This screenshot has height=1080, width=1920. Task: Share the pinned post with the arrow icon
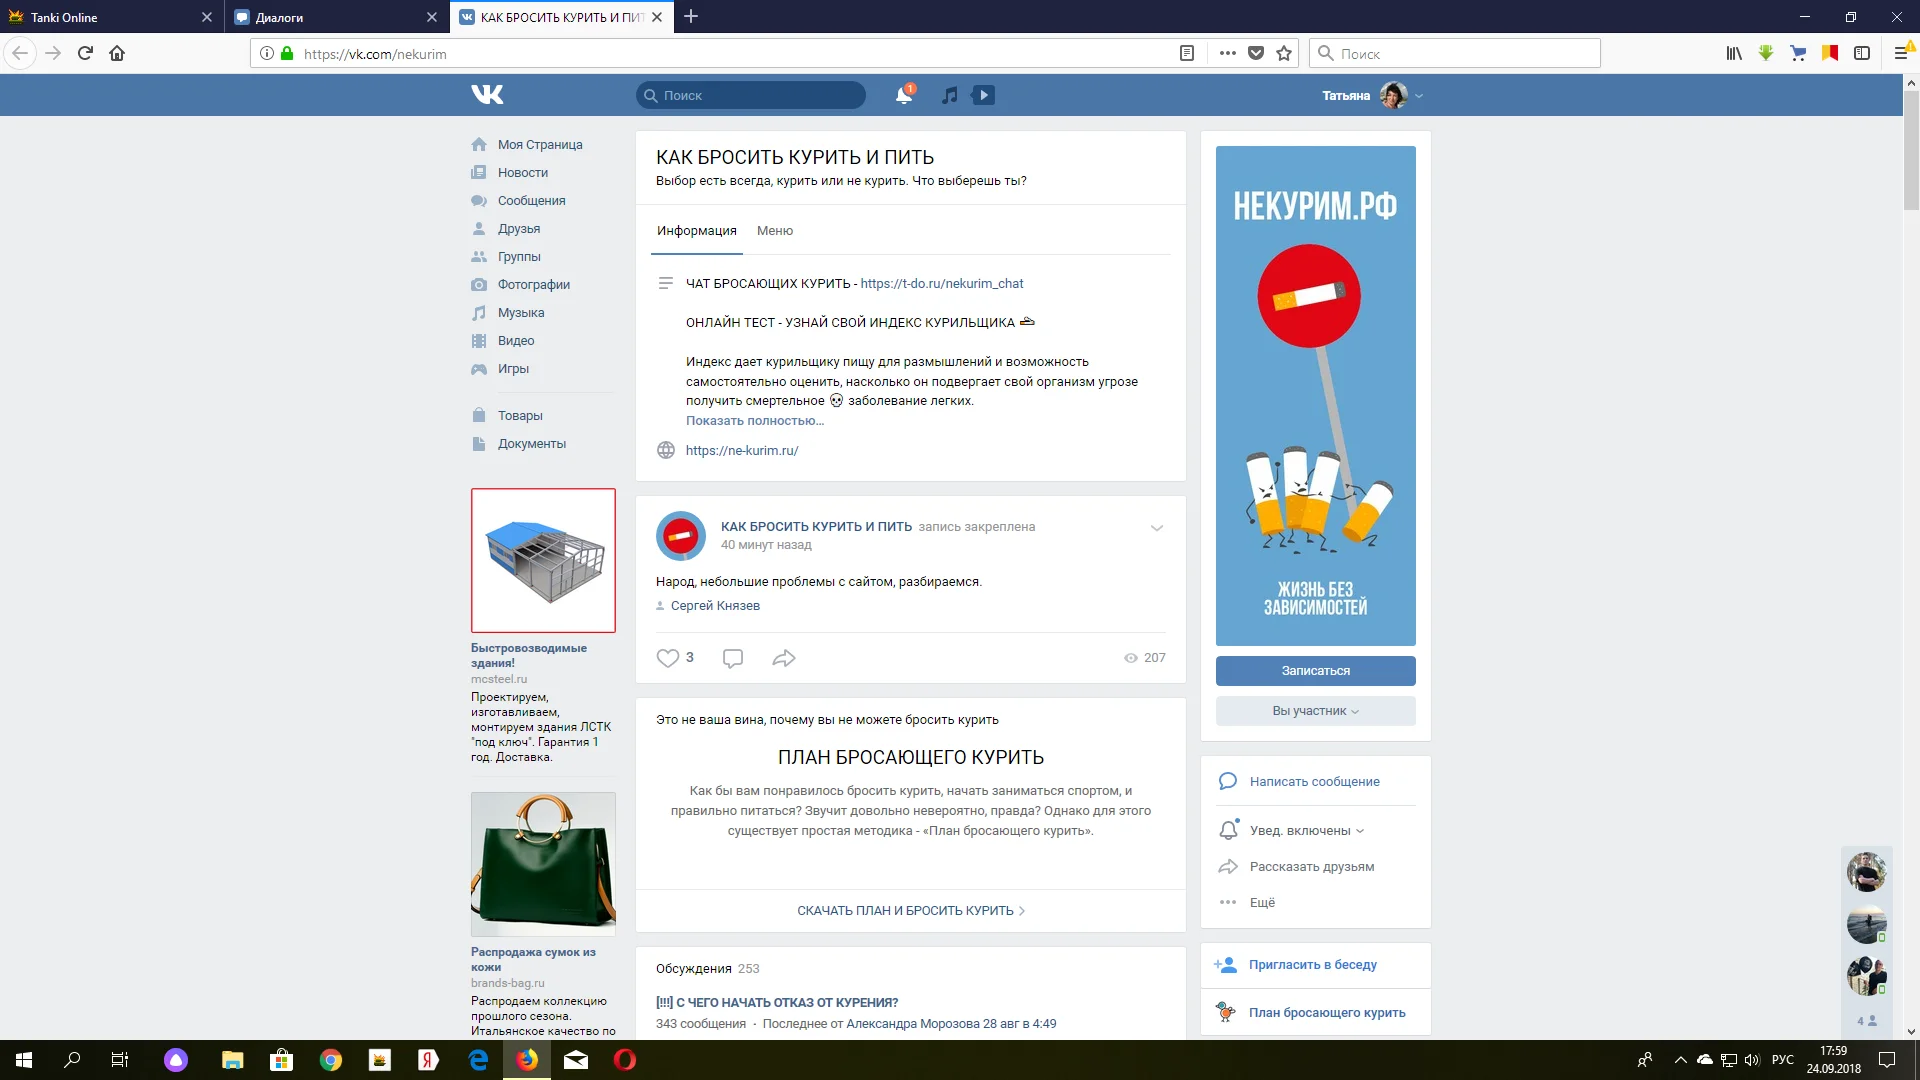click(x=784, y=658)
